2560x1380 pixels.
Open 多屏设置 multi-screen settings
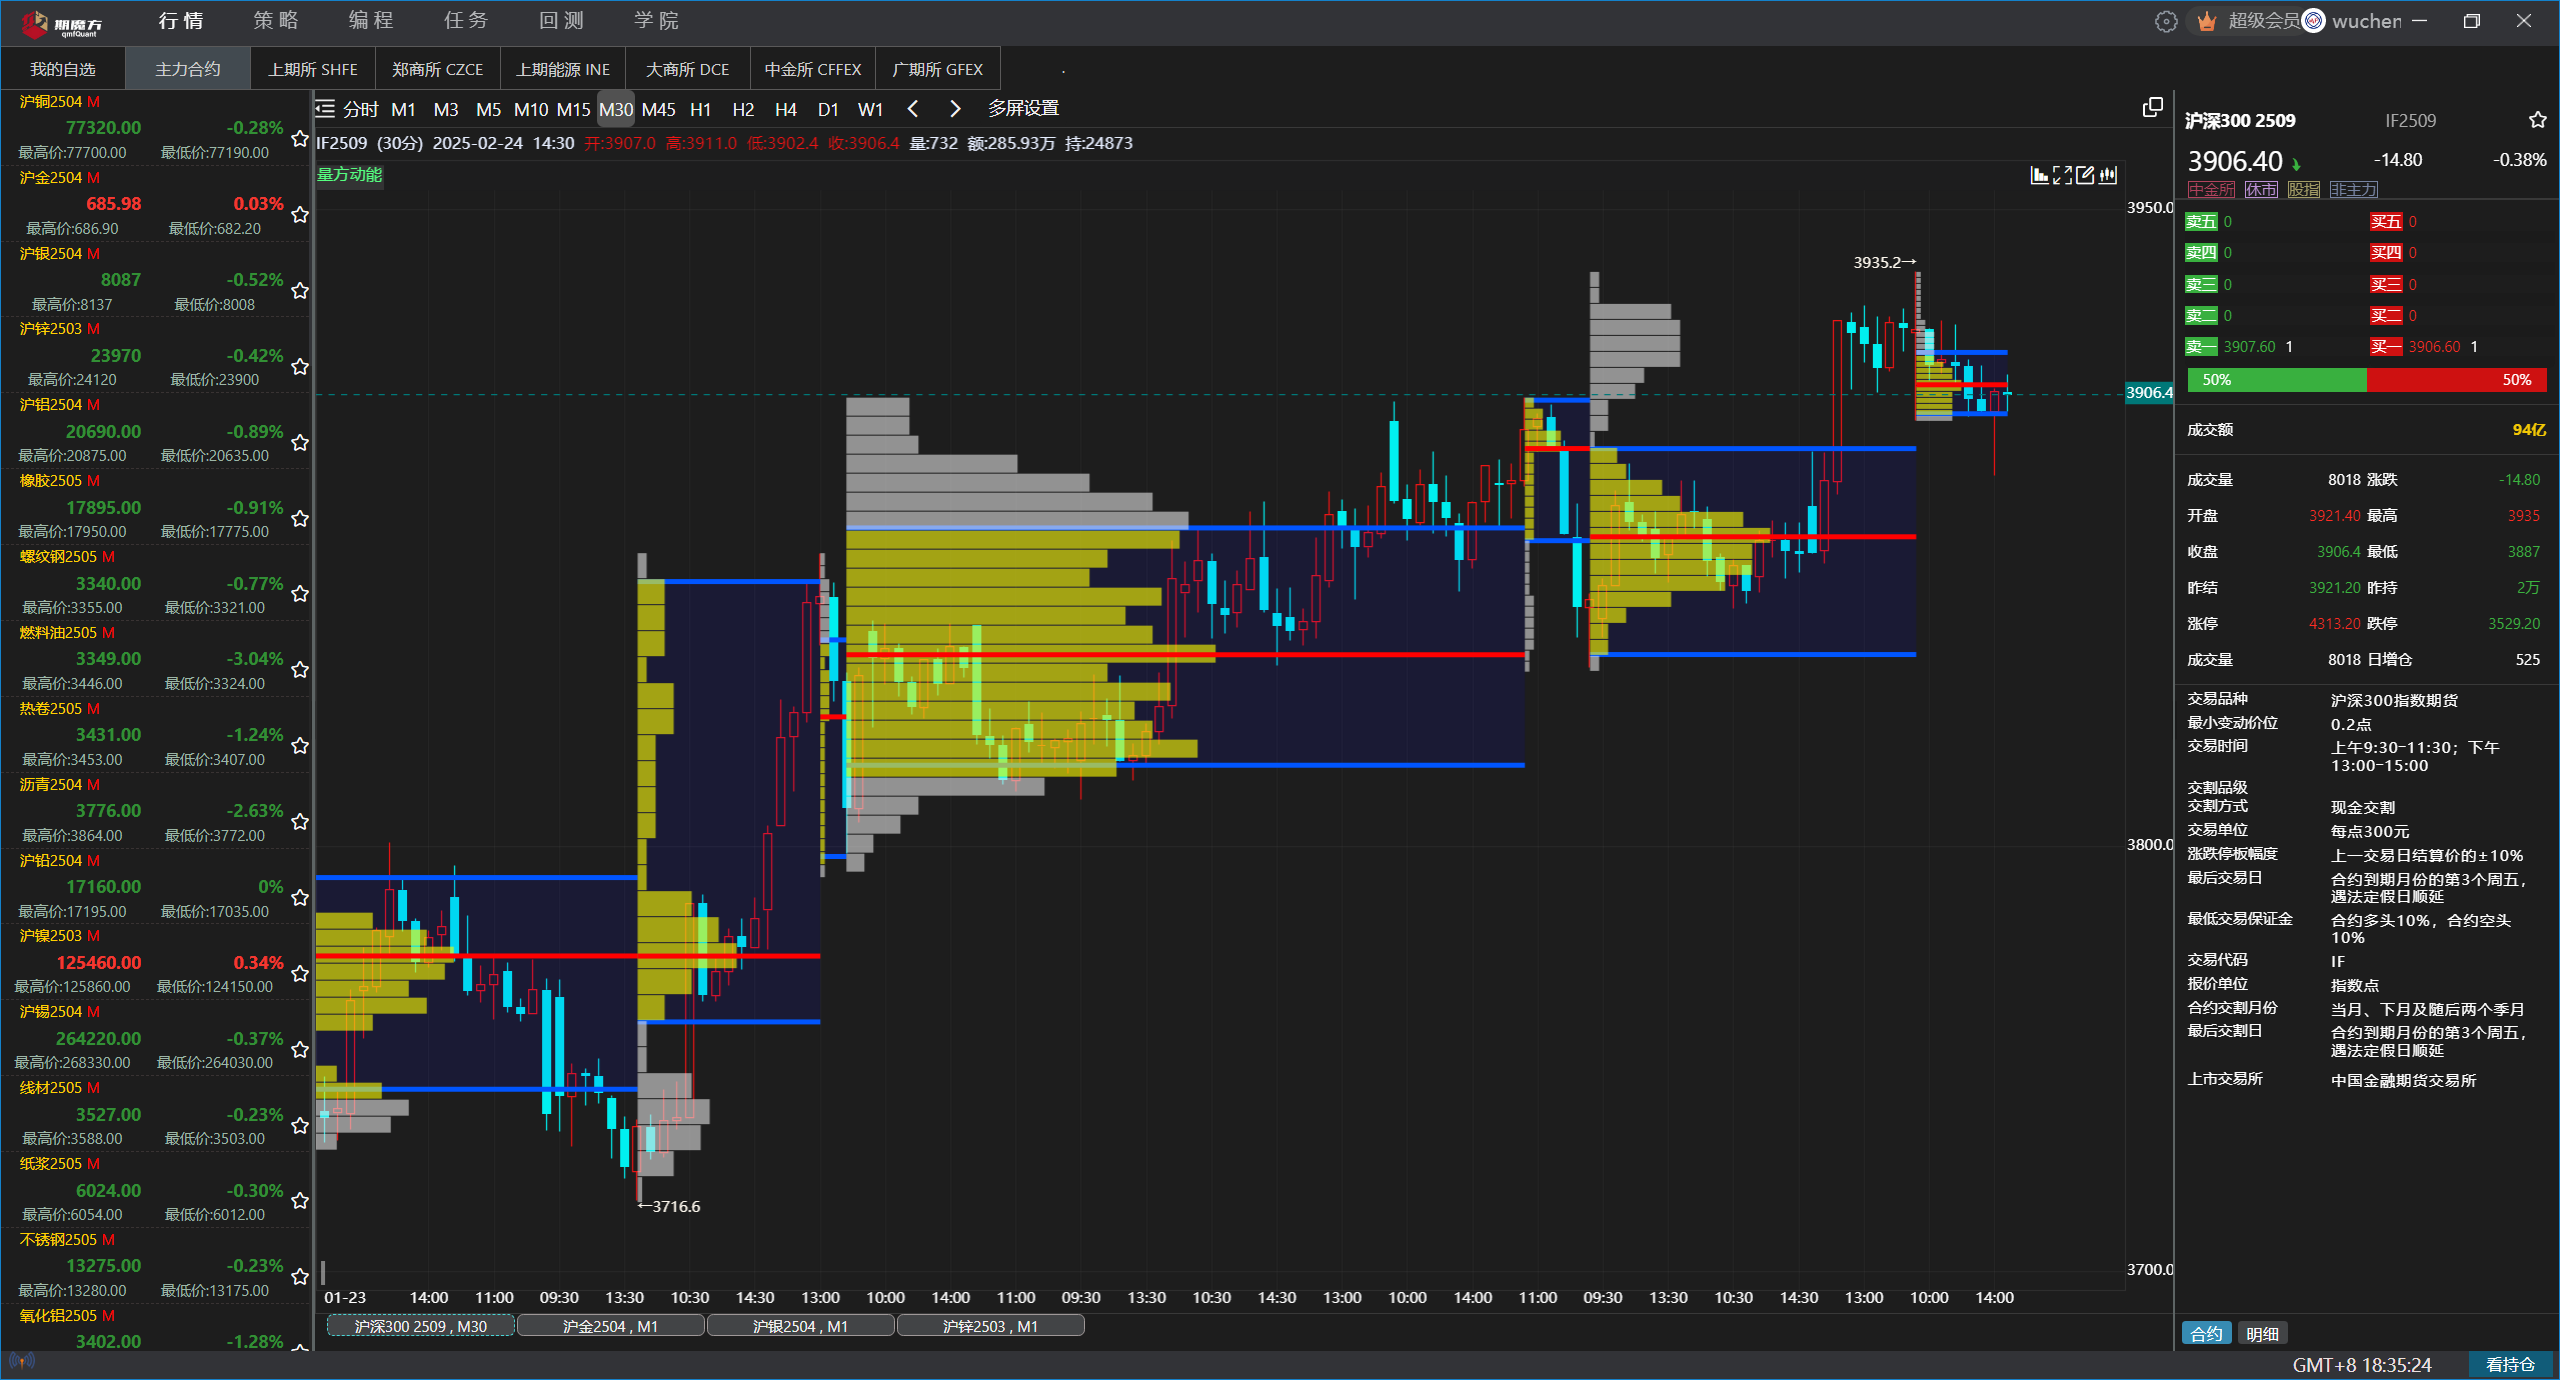click(1023, 109)
